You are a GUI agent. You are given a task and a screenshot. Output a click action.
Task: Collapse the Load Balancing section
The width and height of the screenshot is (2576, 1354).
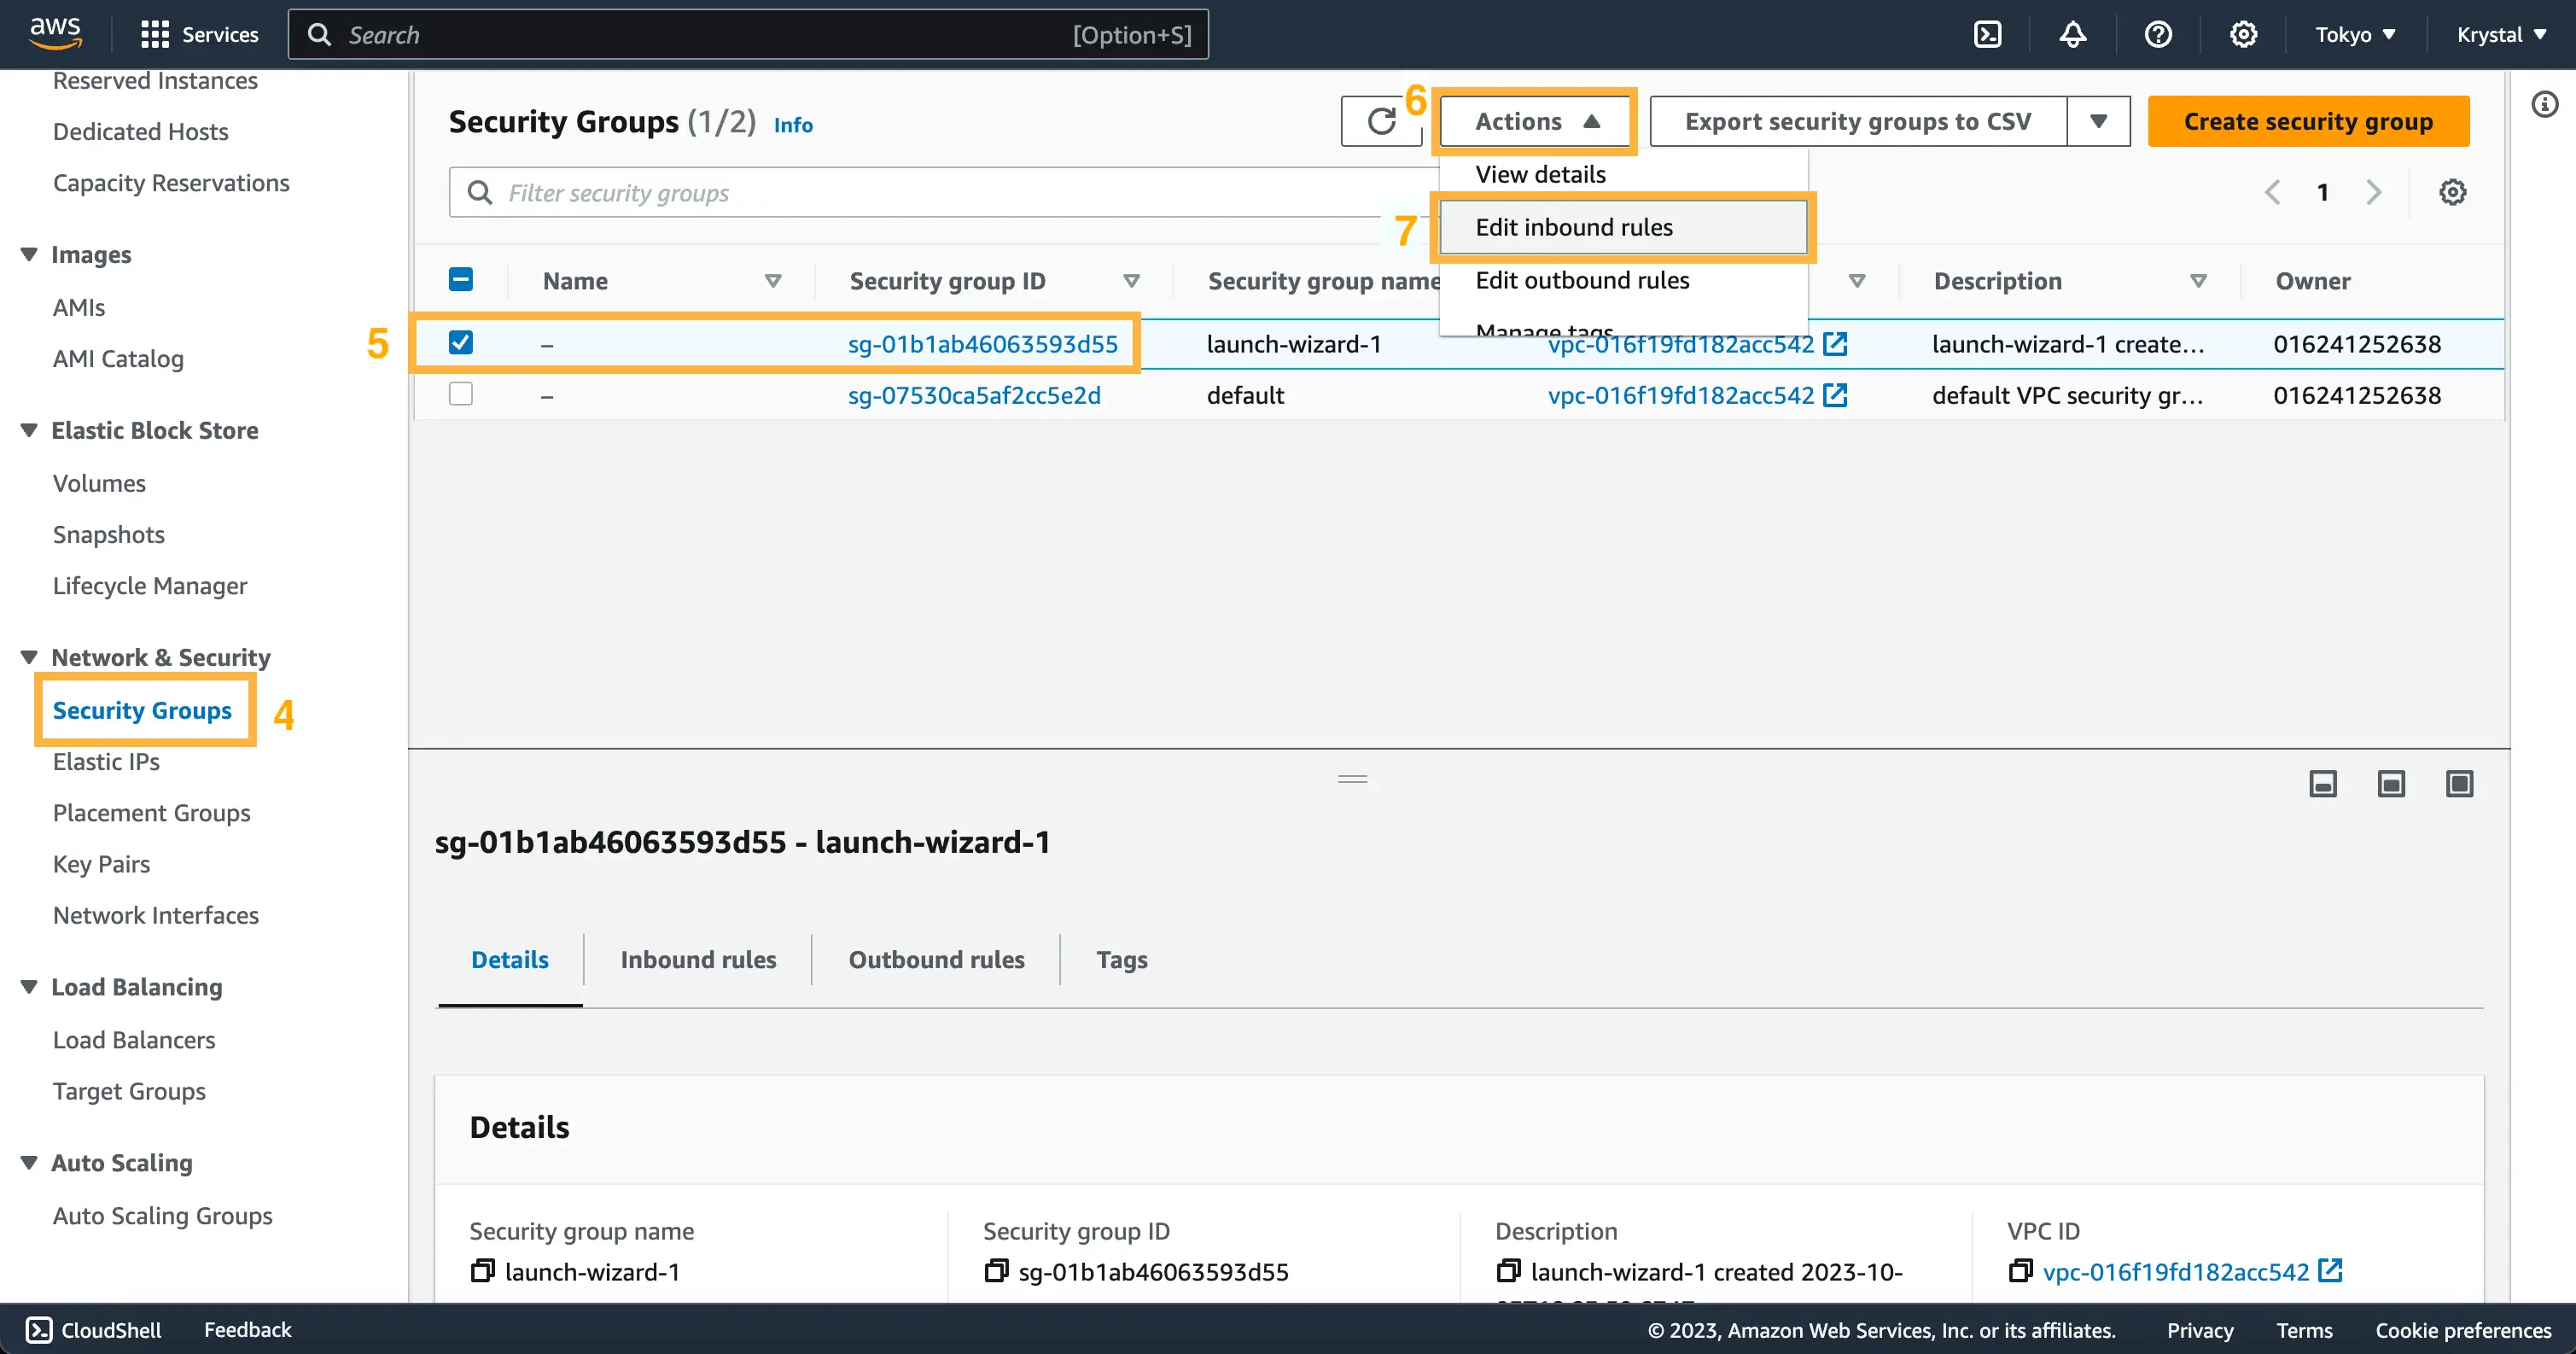(x=30, y=987)
